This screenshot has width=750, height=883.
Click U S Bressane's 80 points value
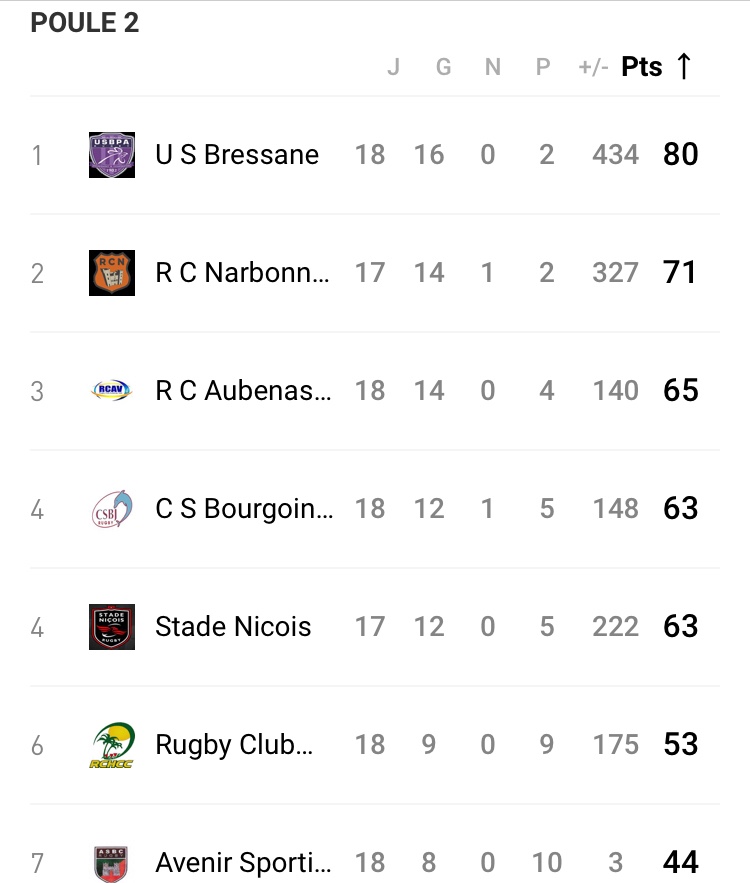(x=680, y=155)
